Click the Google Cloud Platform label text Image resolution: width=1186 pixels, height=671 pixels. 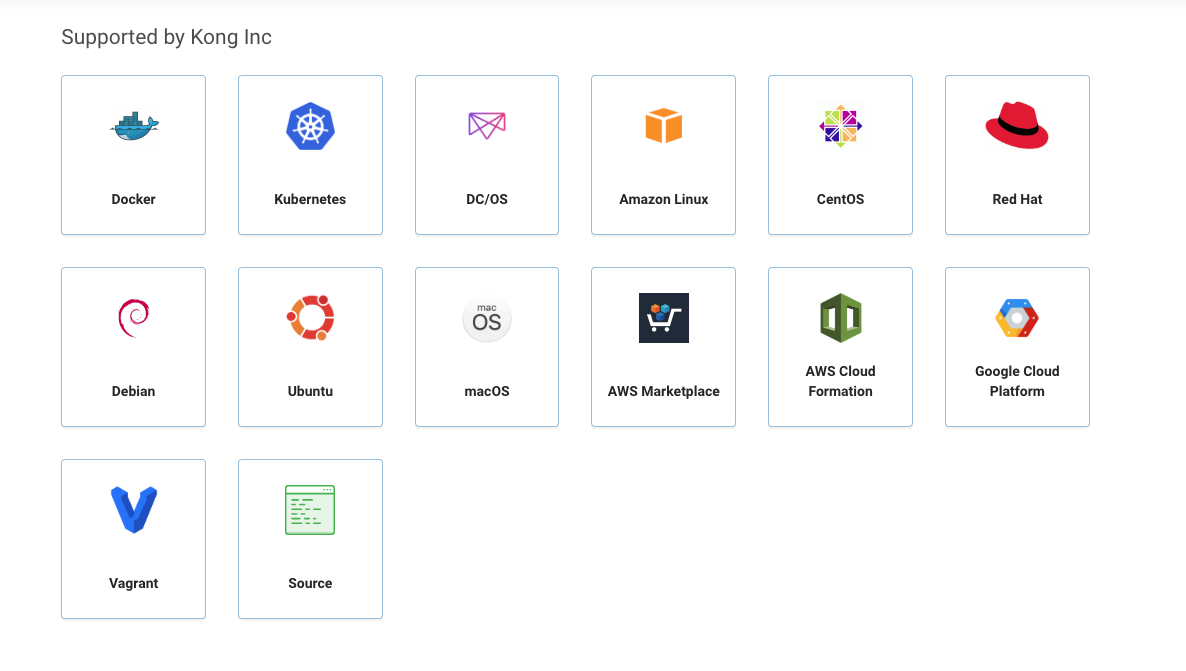tap(1017, 381)
